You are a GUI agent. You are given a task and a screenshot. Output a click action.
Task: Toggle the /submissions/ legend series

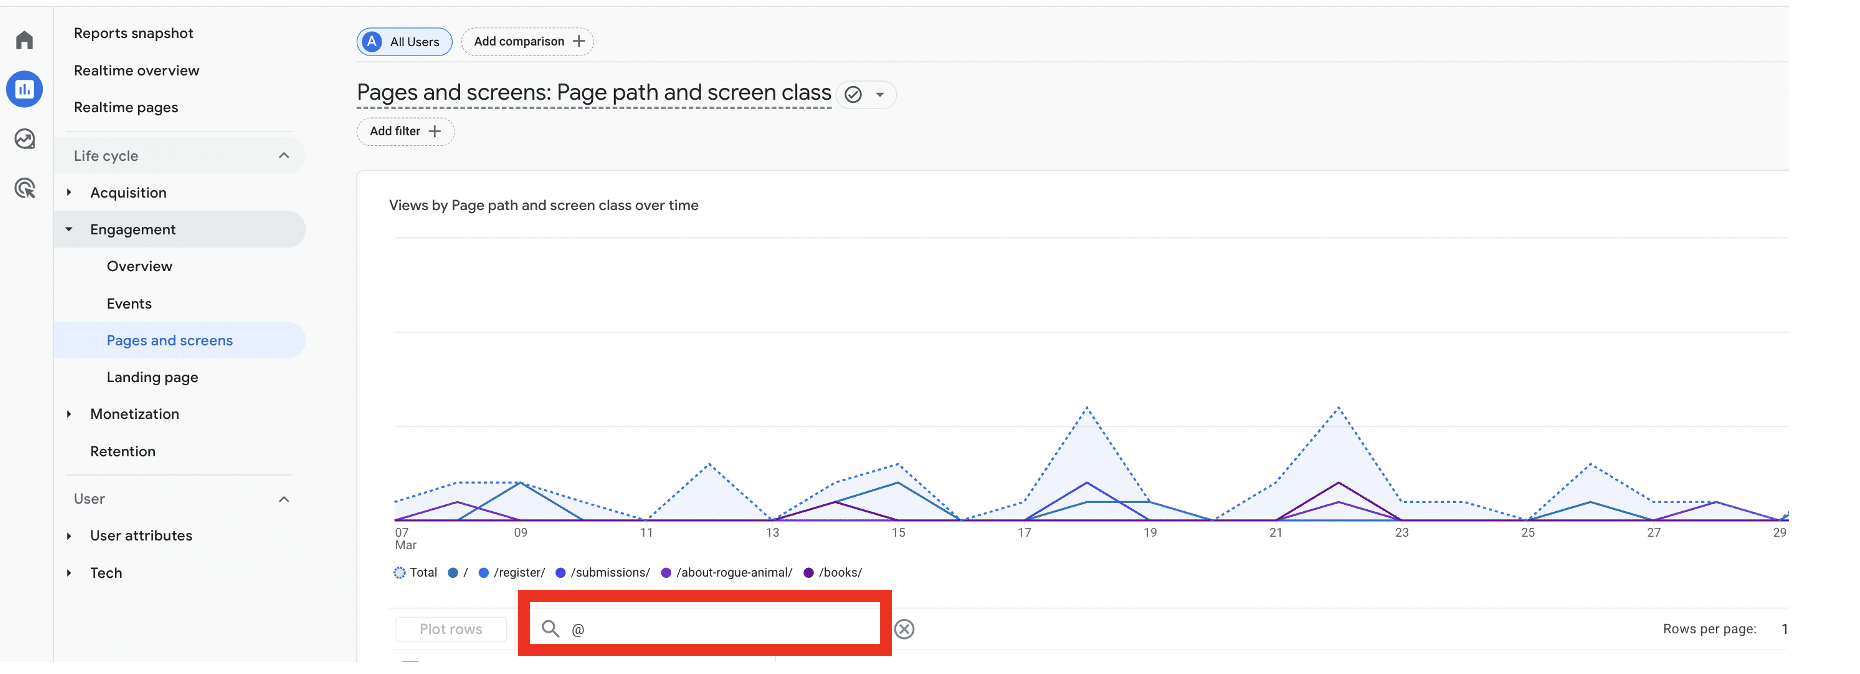603,573
